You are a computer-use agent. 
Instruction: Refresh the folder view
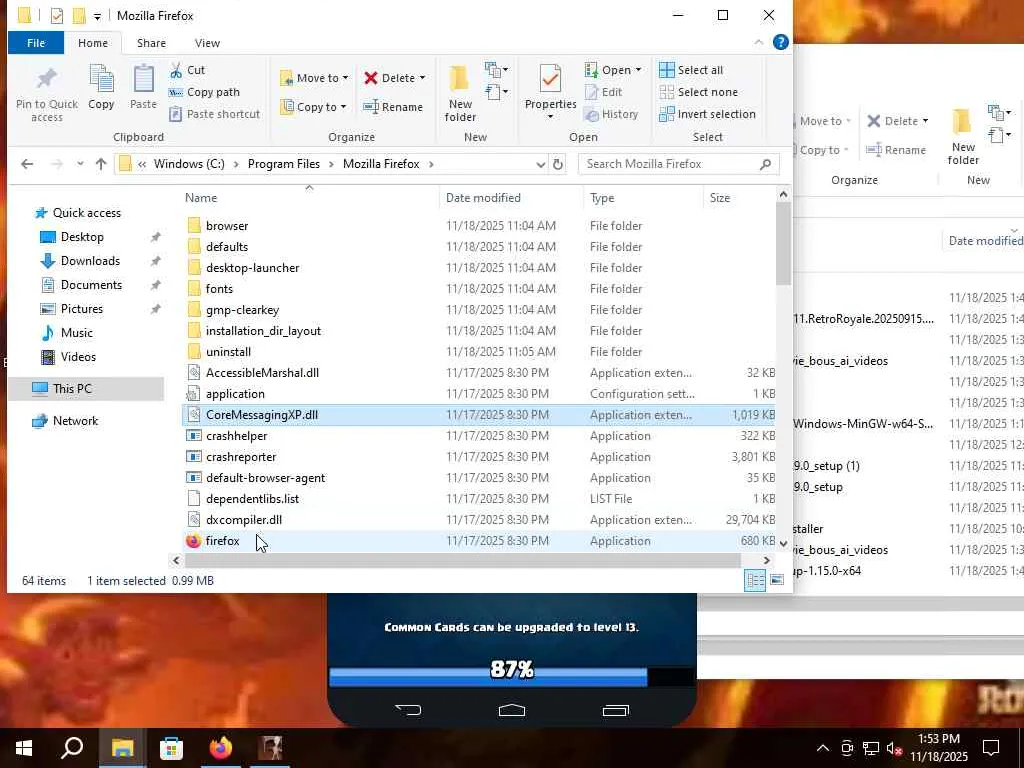(x=558, y=164)
